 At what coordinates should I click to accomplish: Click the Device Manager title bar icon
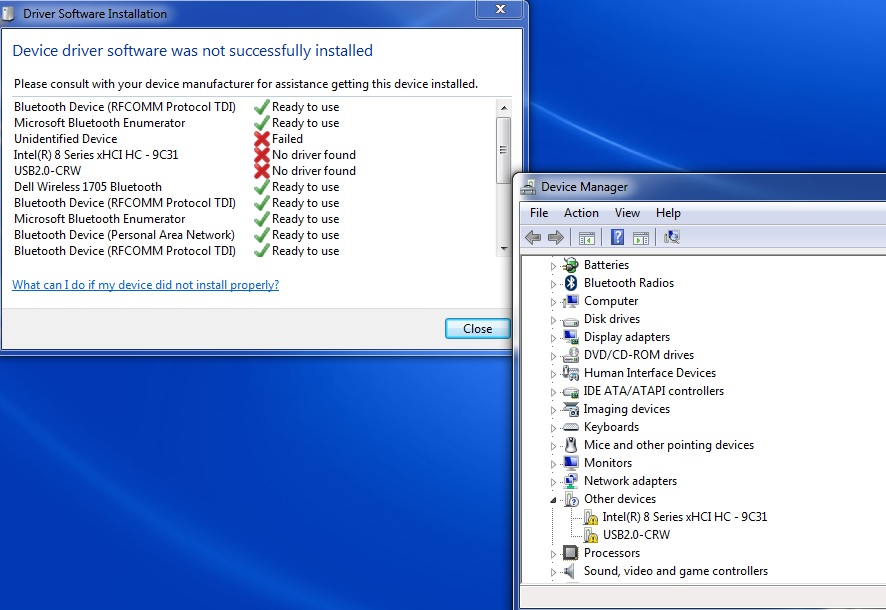tap(528, 187)
